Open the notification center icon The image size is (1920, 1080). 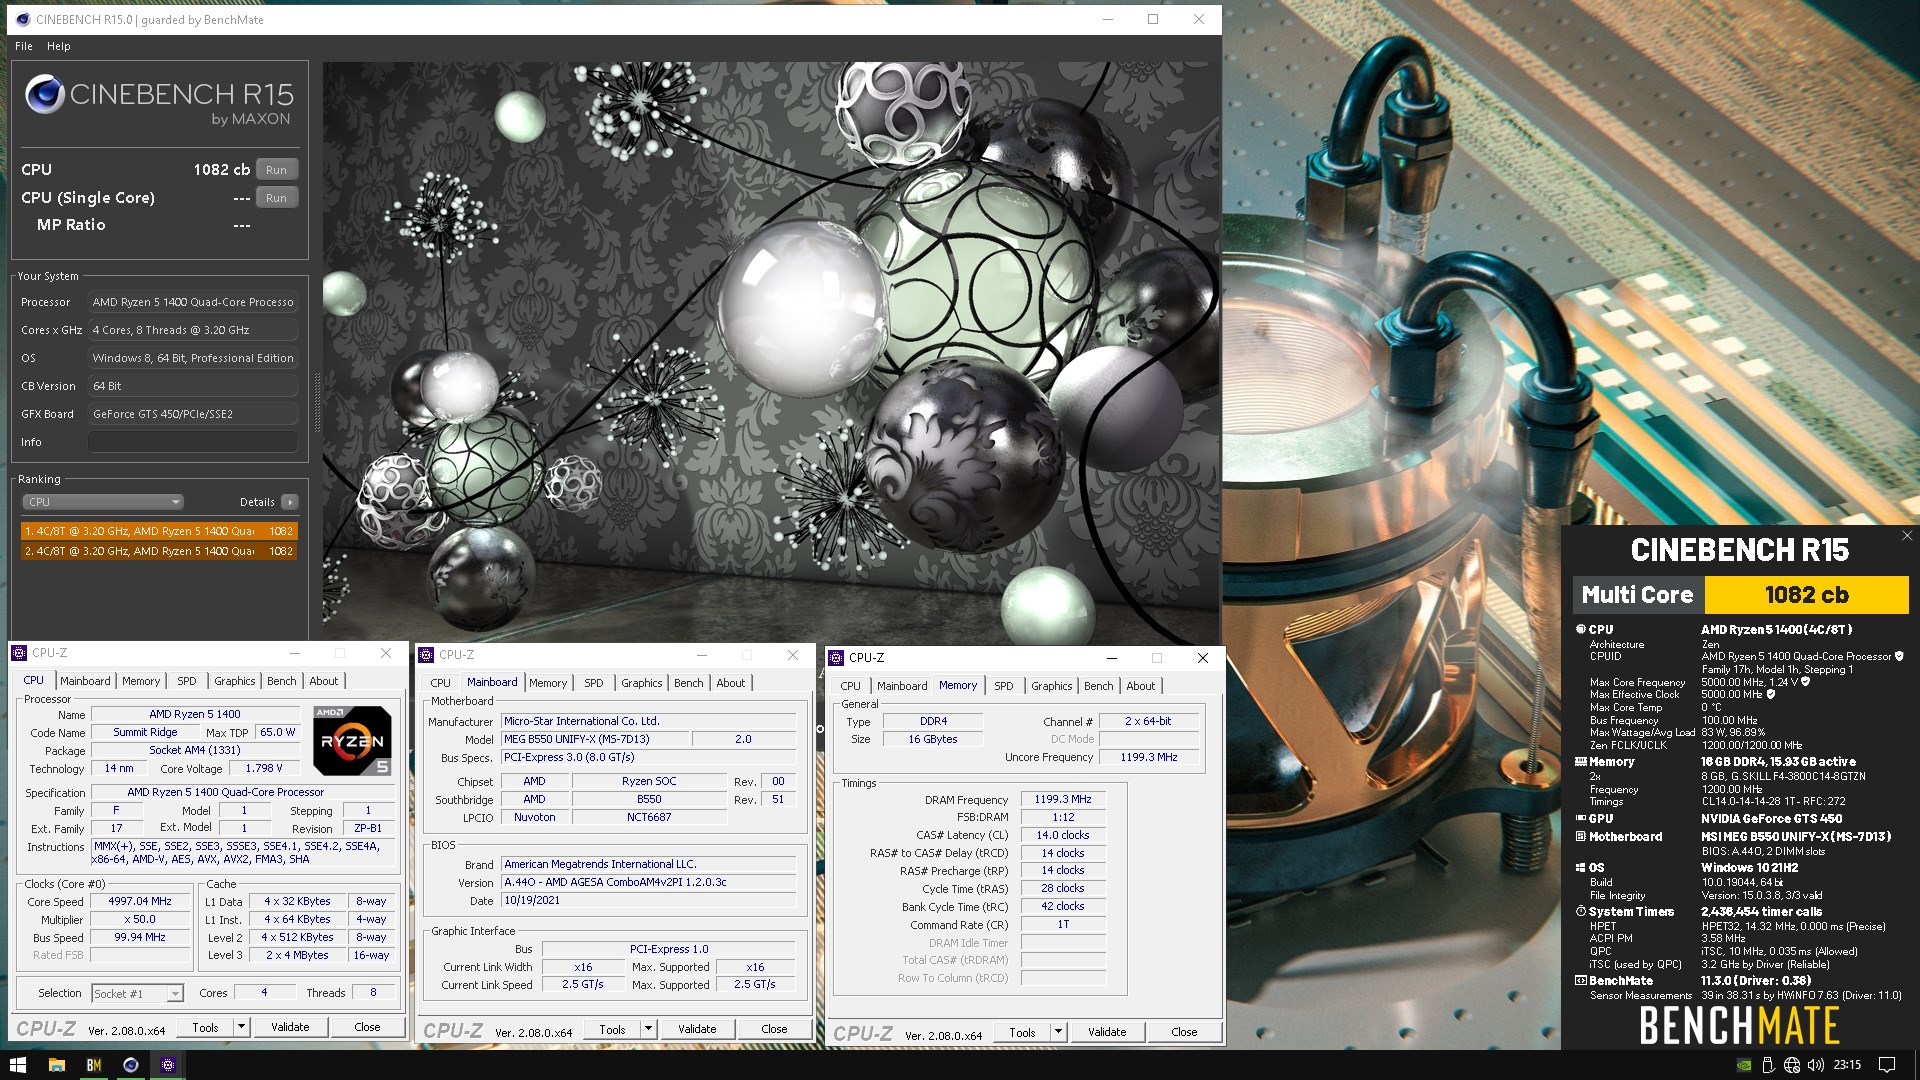tap(1887, 1065)
